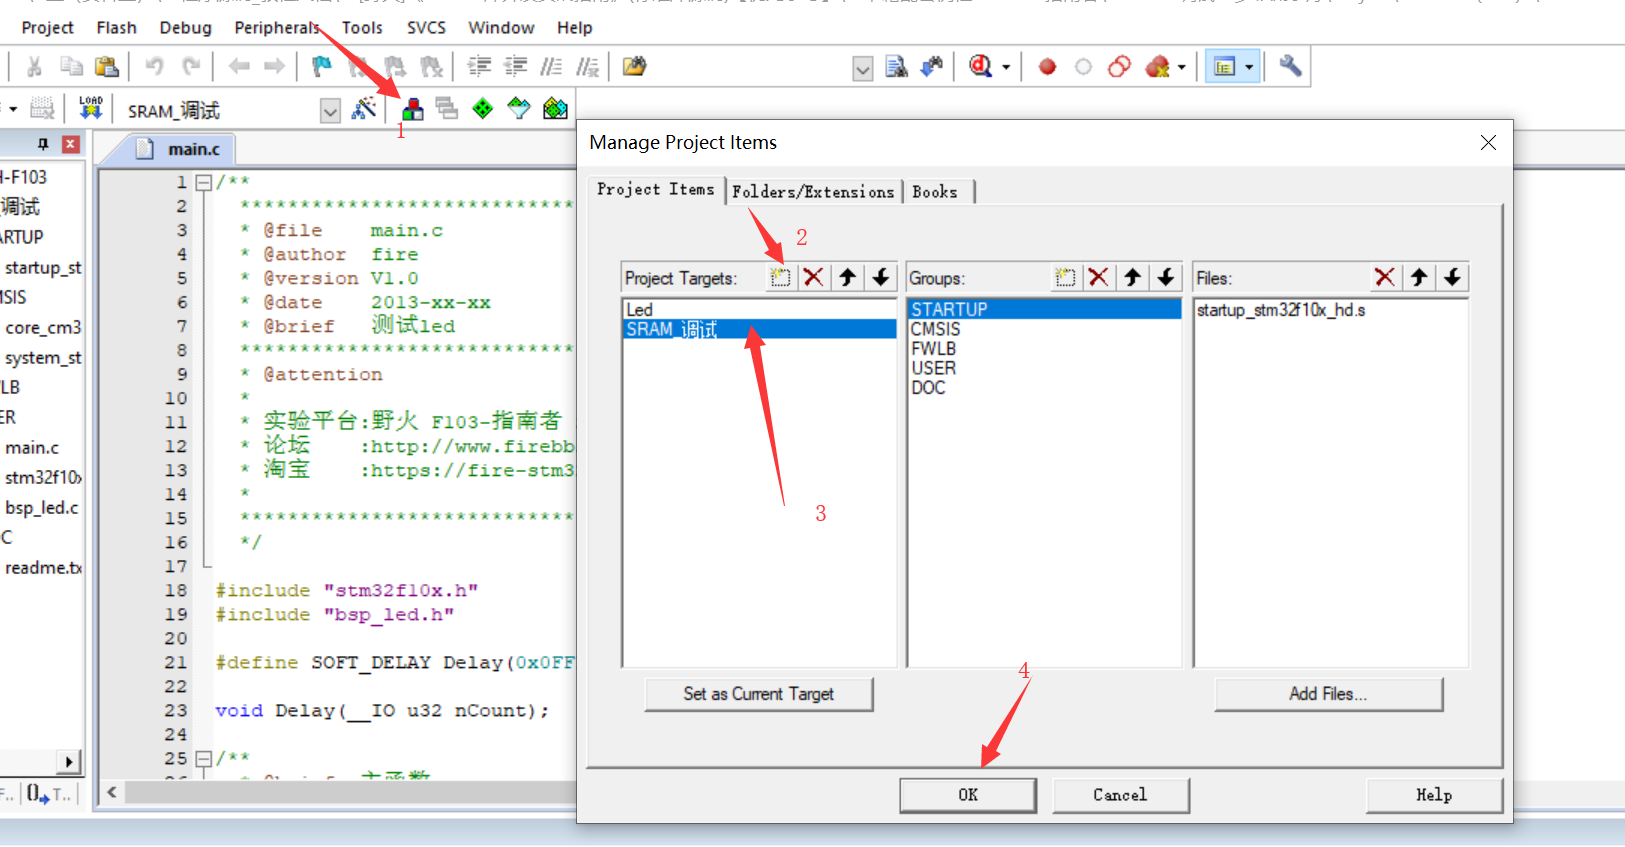Open the Peripherals menu
The height and width of the screenshot is (847, 1625).
[x=277, y=28]
